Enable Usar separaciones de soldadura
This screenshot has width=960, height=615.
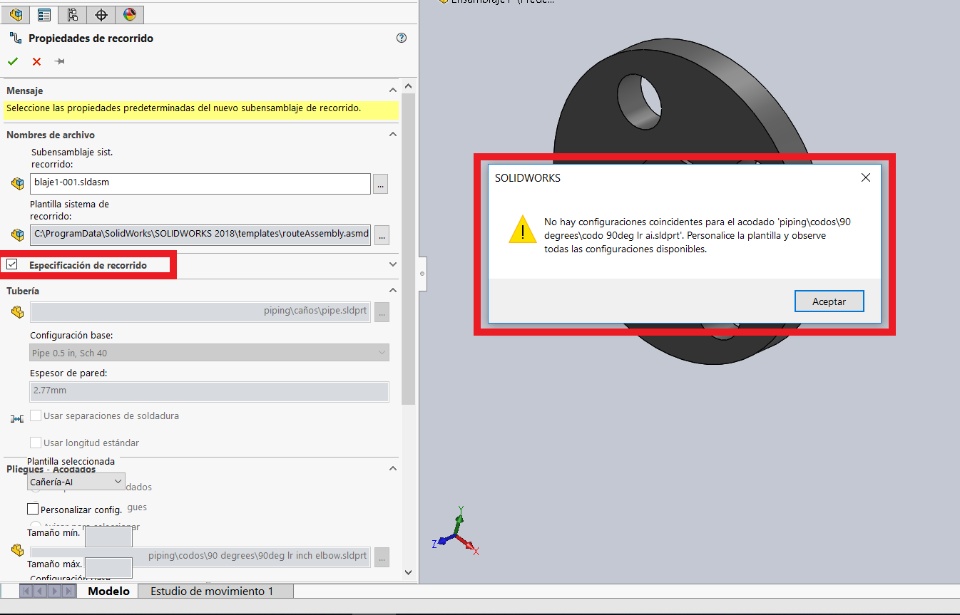point(36,415)
